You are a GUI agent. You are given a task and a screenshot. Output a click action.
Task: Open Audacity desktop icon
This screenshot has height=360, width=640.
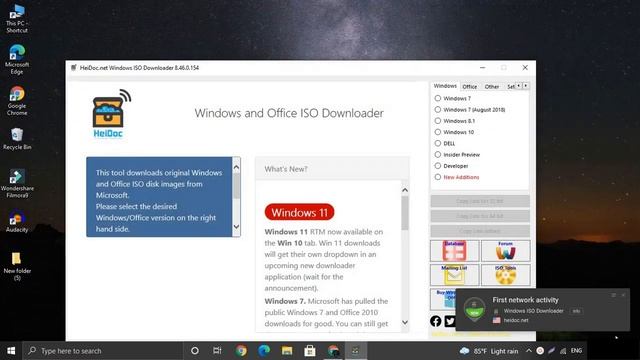[x=17, y=222]
